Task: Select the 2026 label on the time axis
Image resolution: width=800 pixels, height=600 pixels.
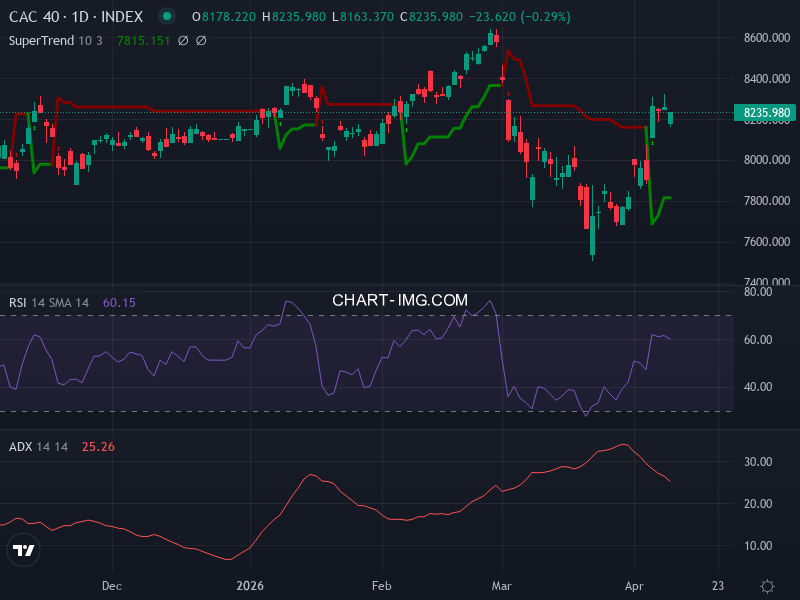Action: (x=249, y=586)
